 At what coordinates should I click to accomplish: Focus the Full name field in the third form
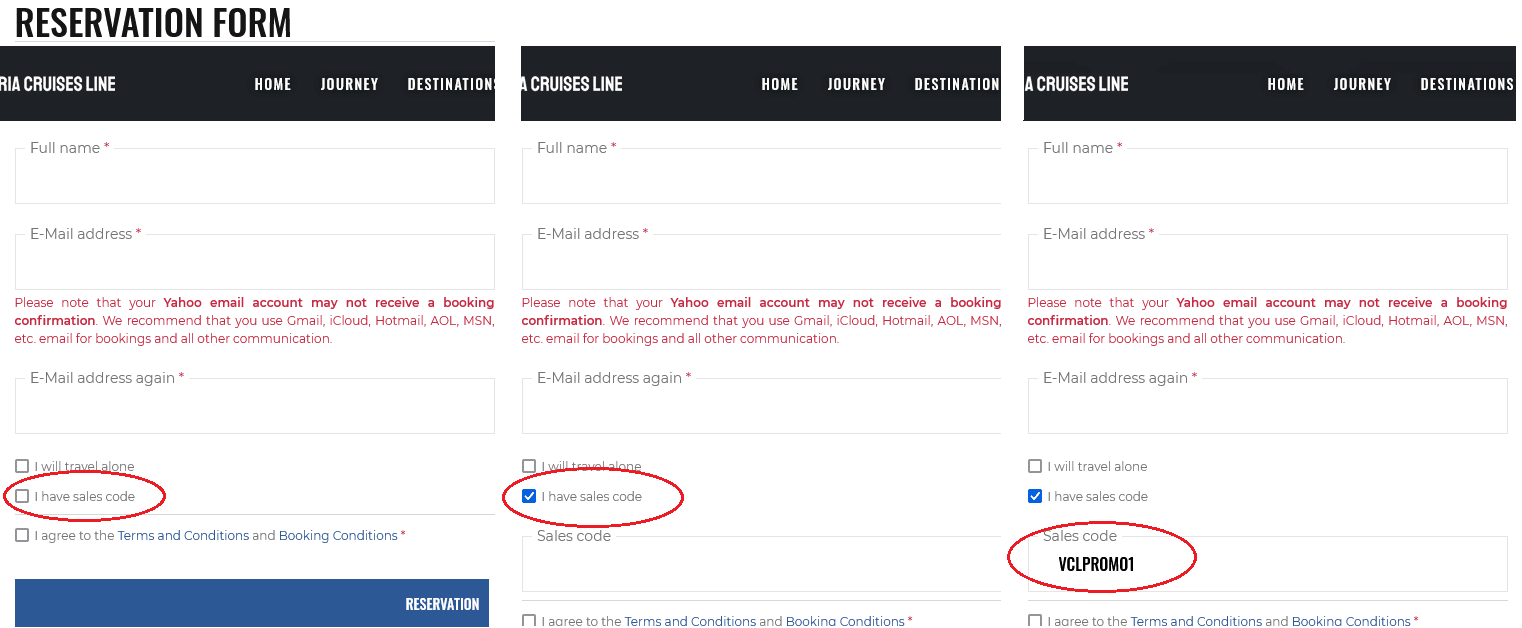1268,176
